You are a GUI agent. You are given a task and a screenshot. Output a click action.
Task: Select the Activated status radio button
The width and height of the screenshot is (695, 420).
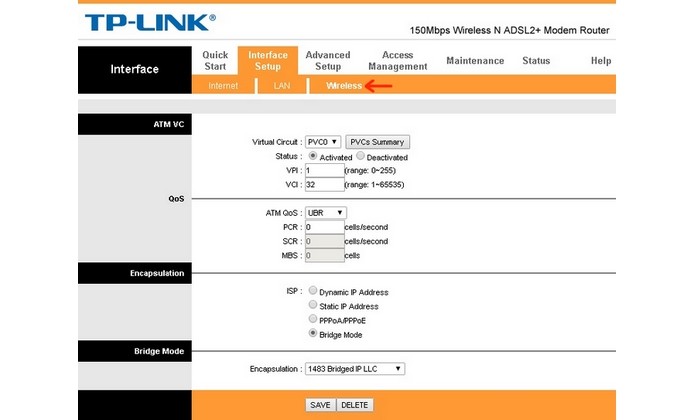(313, 156)
